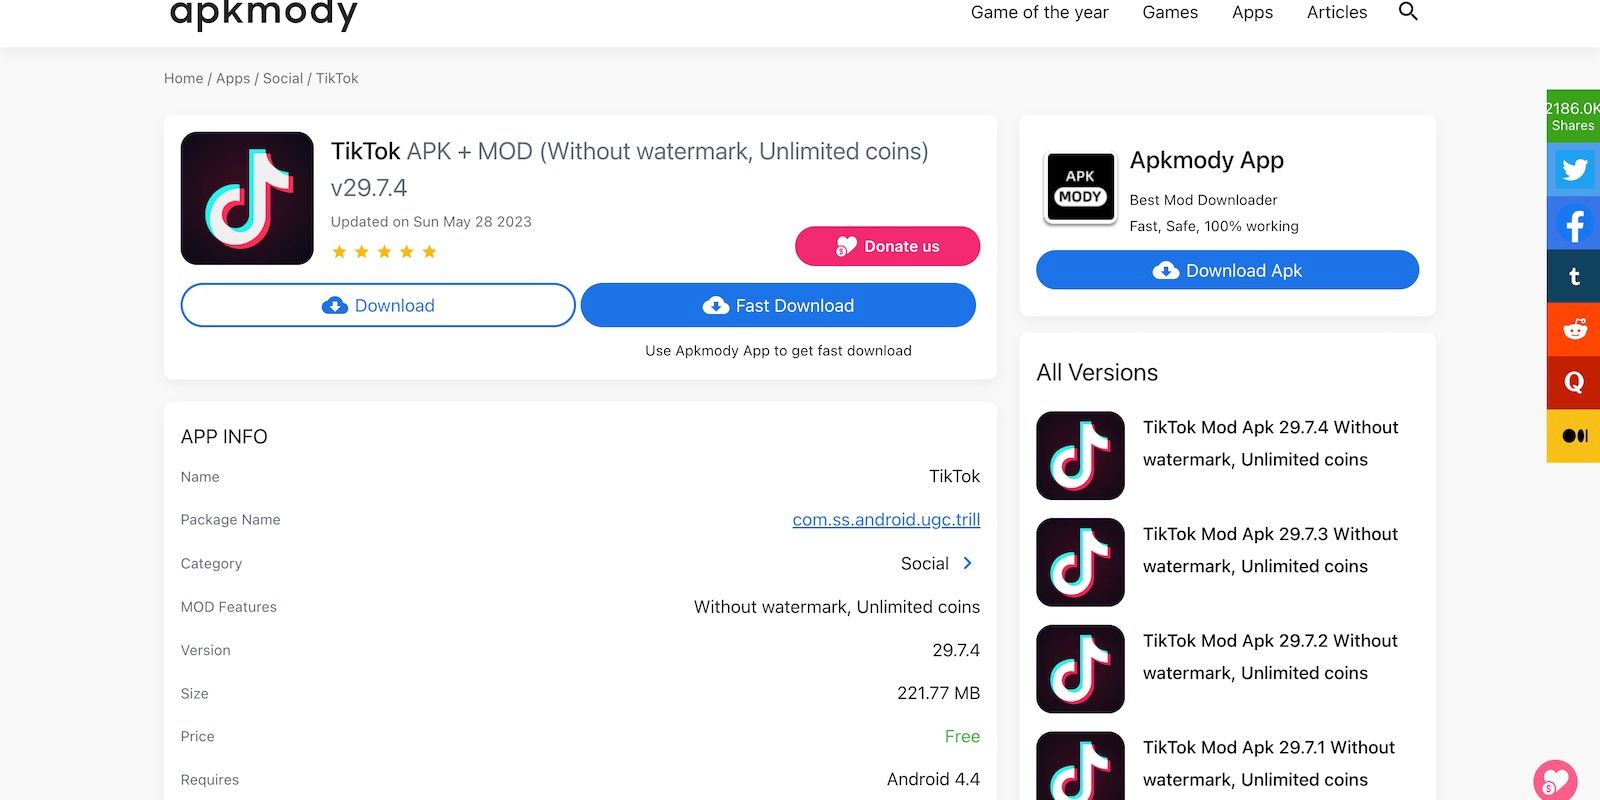1600x800 pixels.
Task: Click the MOD Features row label
Action: (228, 607)
